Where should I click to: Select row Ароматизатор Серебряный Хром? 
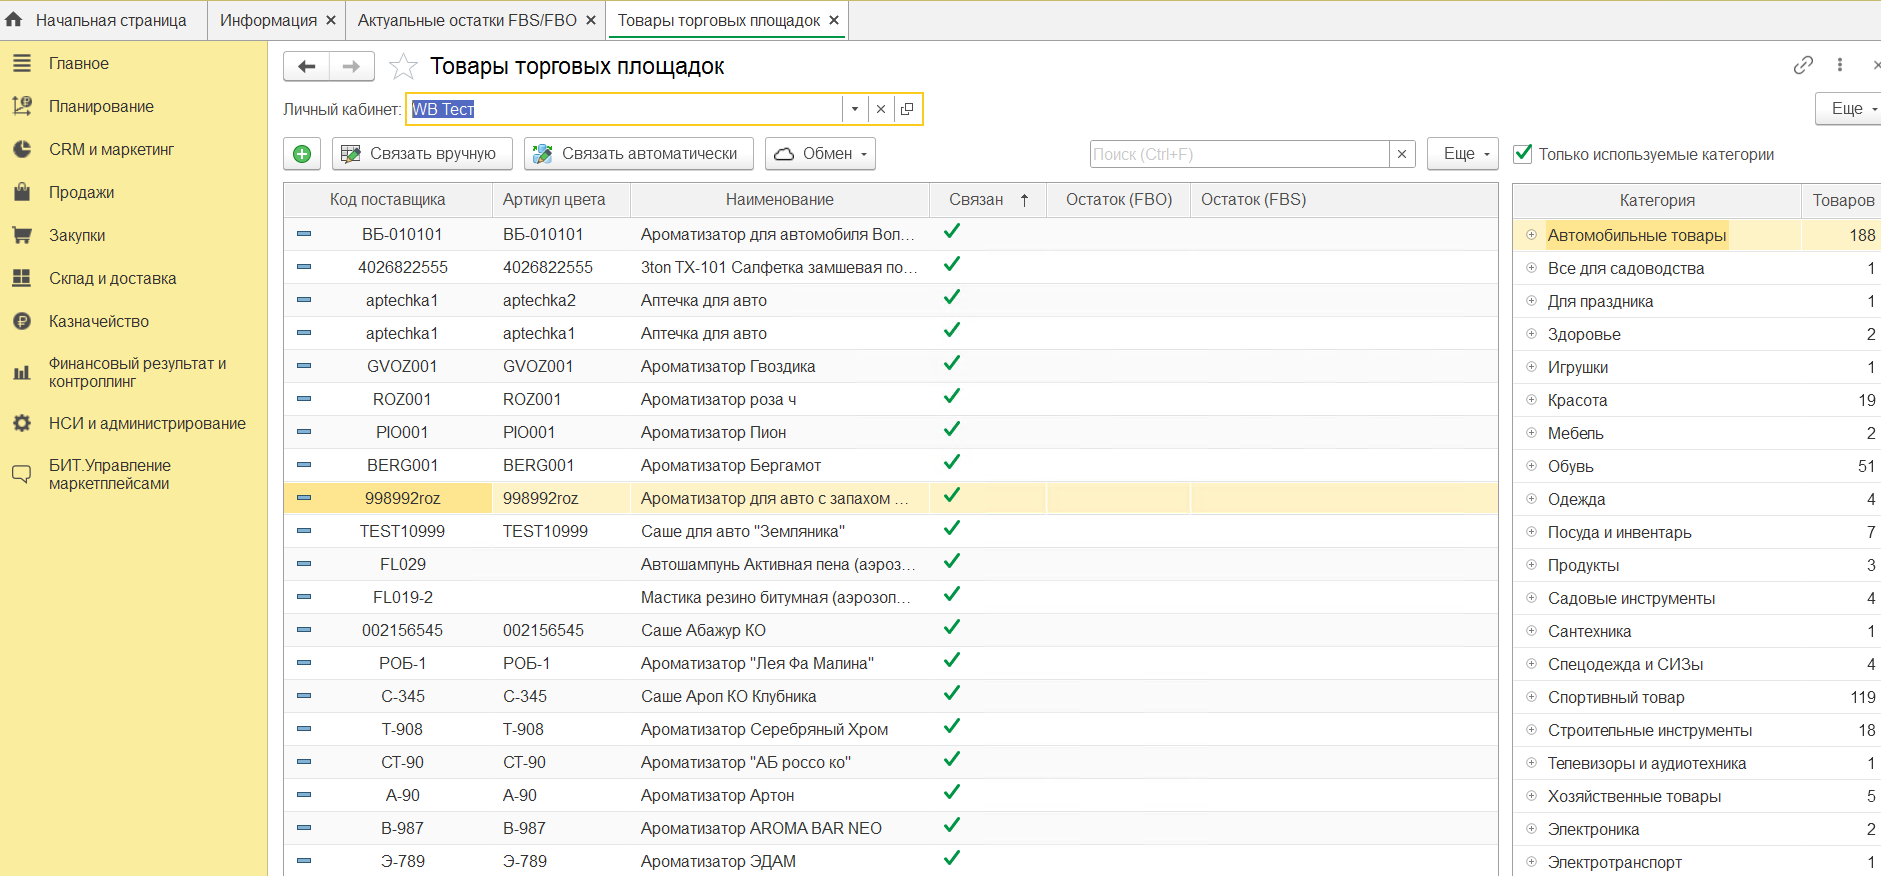click(890, 729)
